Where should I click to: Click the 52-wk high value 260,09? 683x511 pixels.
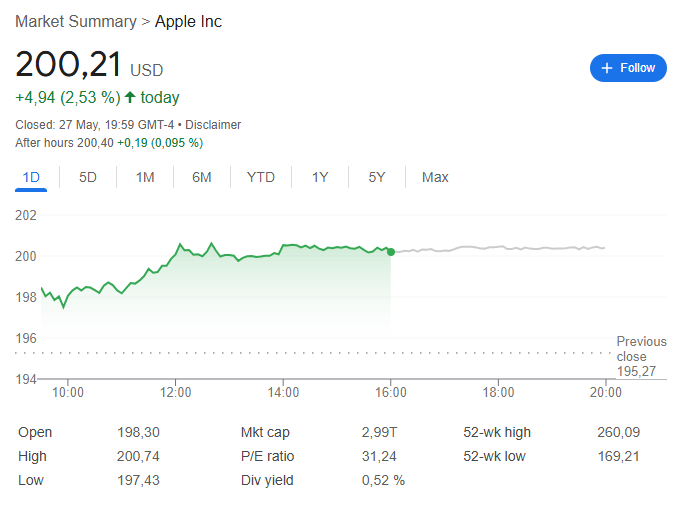619,432
